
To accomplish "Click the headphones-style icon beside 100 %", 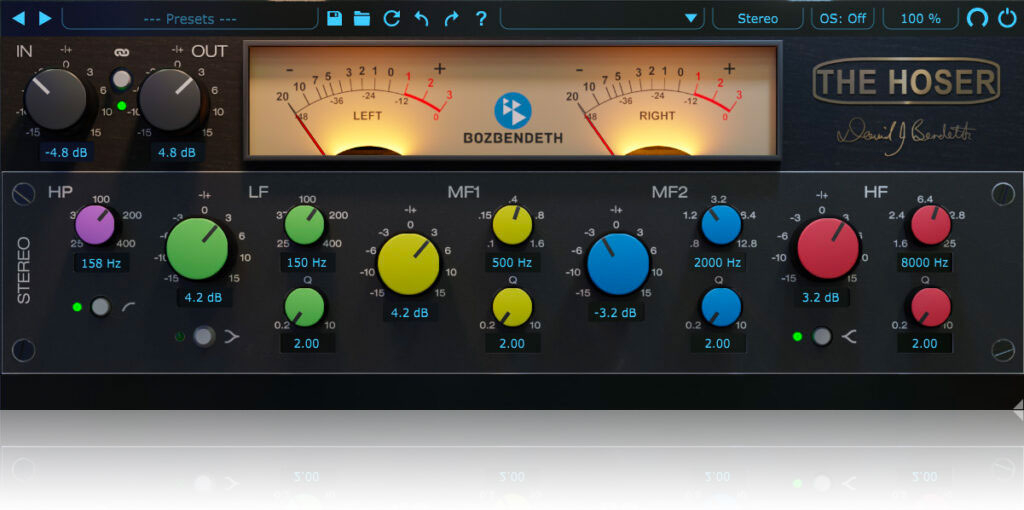I will tap(977, 18).
